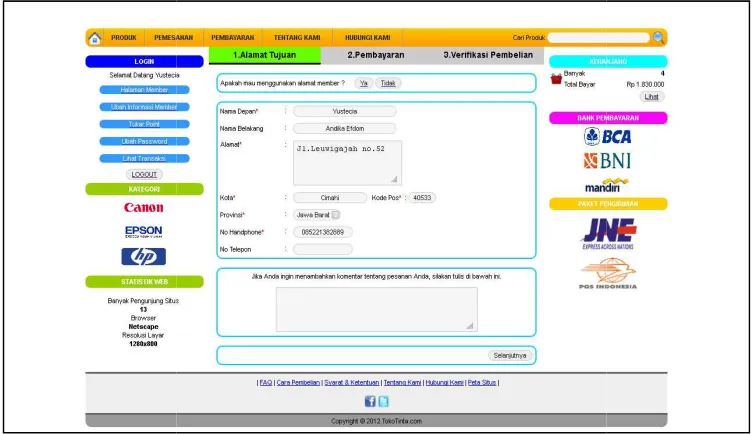Switch to the 2.Pembayaran step tab

coord(376,55)
